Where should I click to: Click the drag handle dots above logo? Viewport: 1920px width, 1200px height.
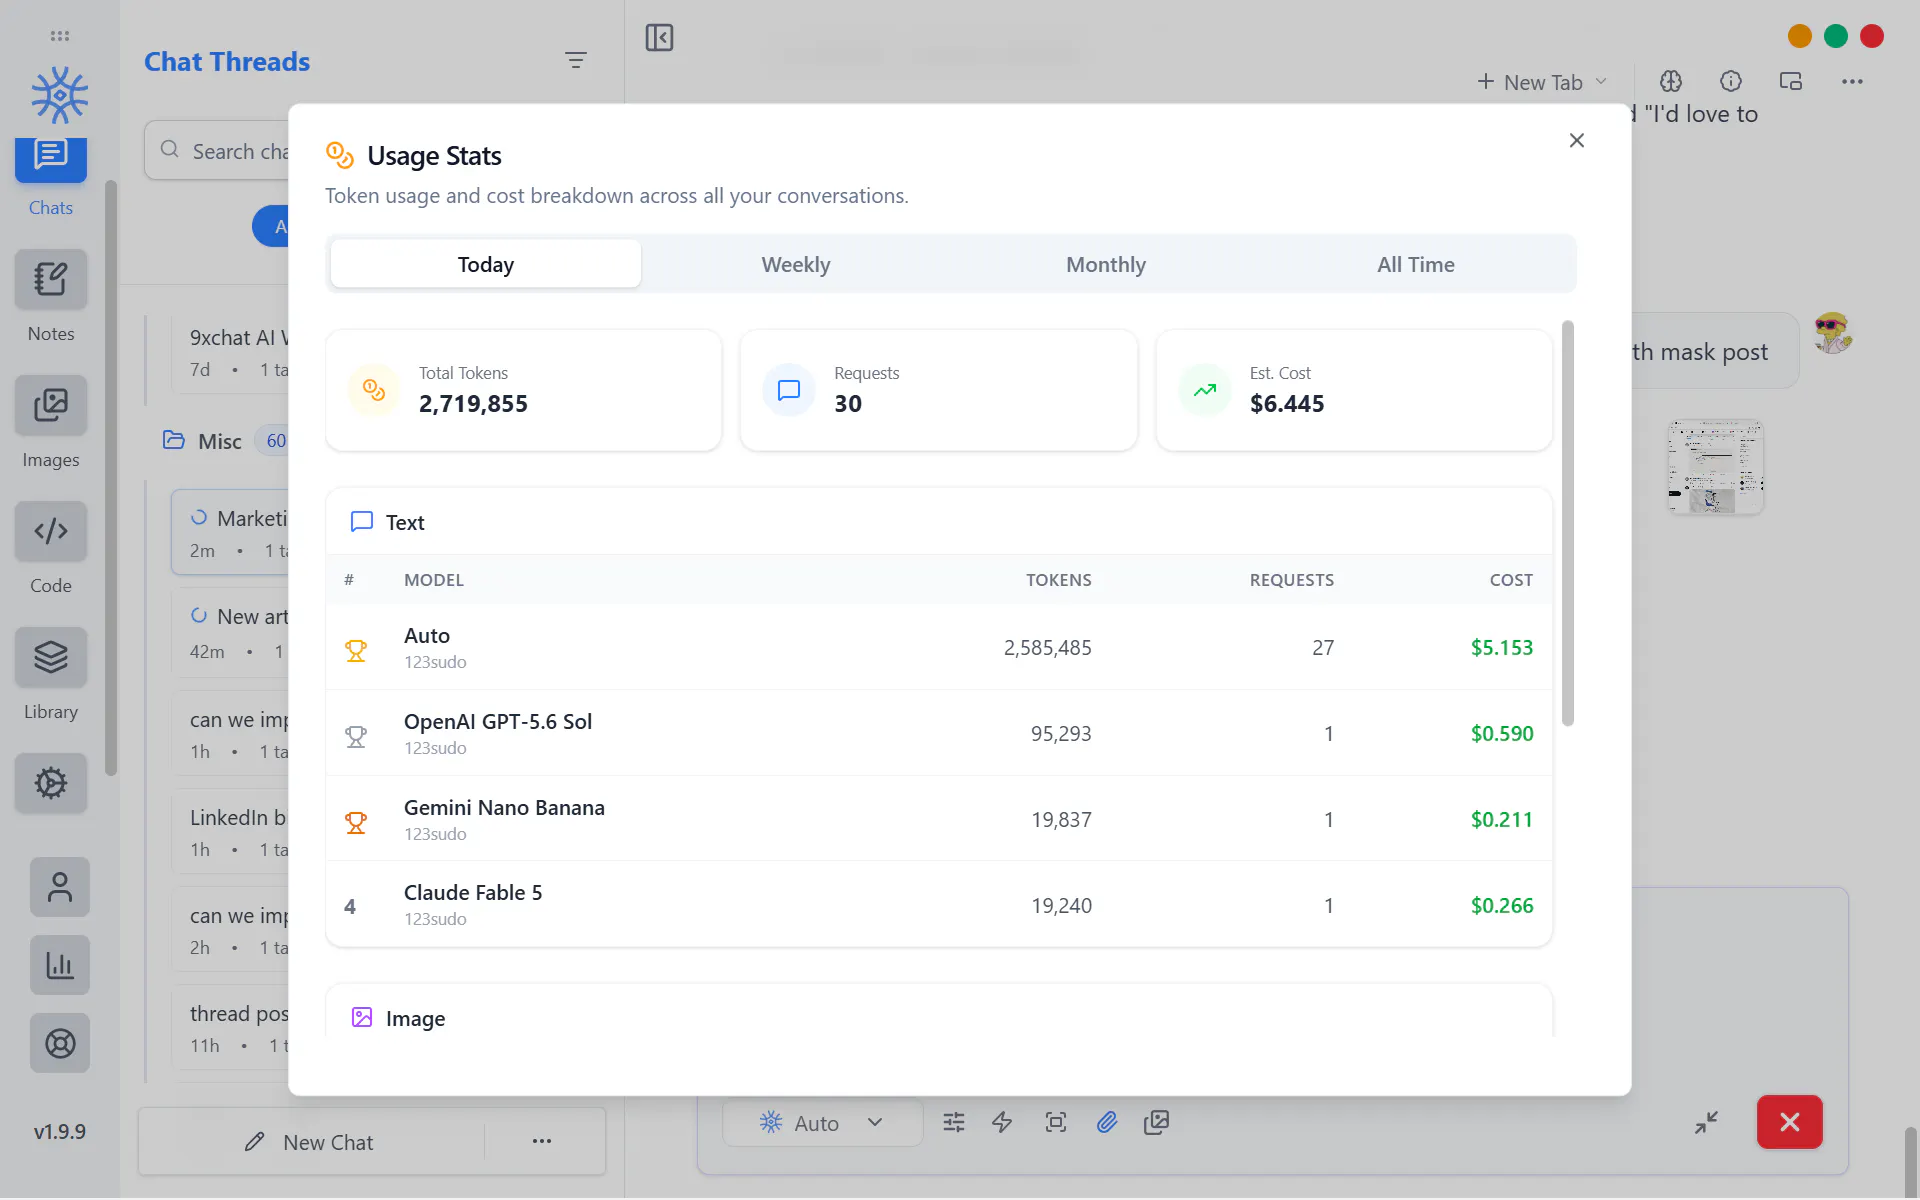(60, 36)
